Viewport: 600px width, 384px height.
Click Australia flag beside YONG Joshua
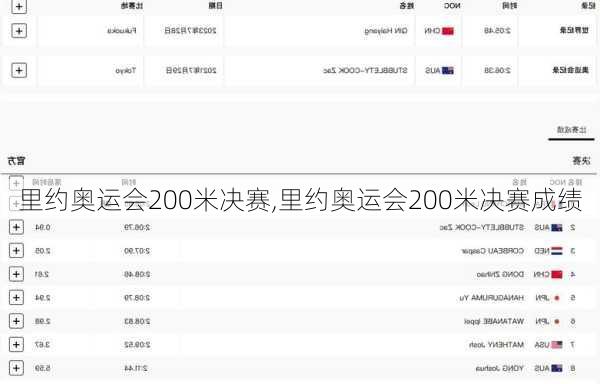coord(557,368)
